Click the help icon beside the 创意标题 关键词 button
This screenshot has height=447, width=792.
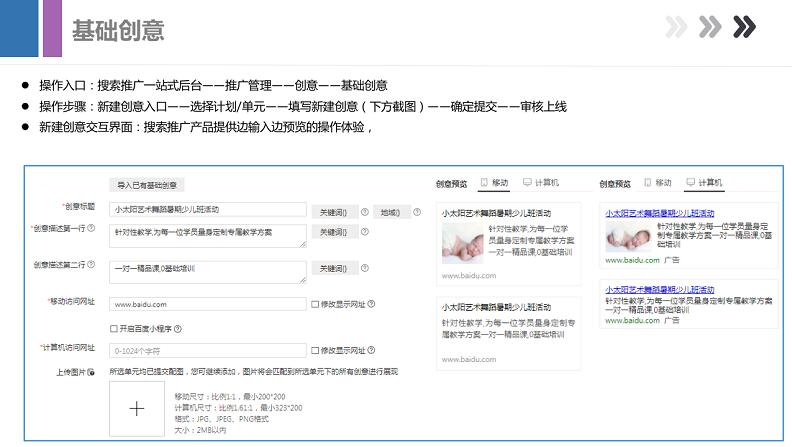pyautogui.click(x=365, y=212)
